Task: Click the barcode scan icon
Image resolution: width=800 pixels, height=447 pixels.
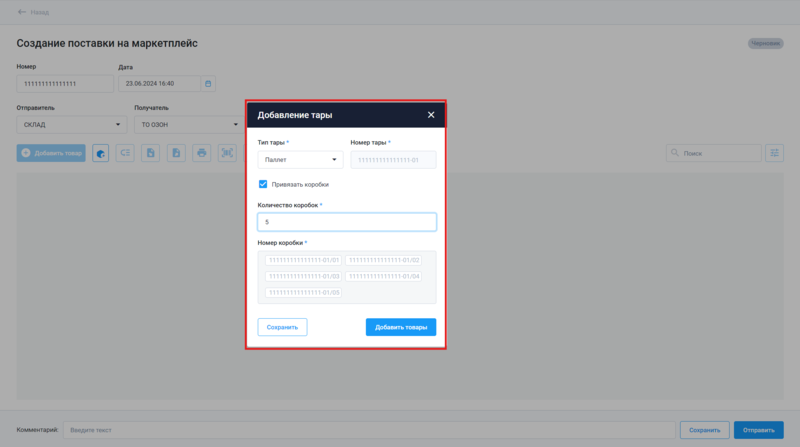Action: (x=226, y=153)
